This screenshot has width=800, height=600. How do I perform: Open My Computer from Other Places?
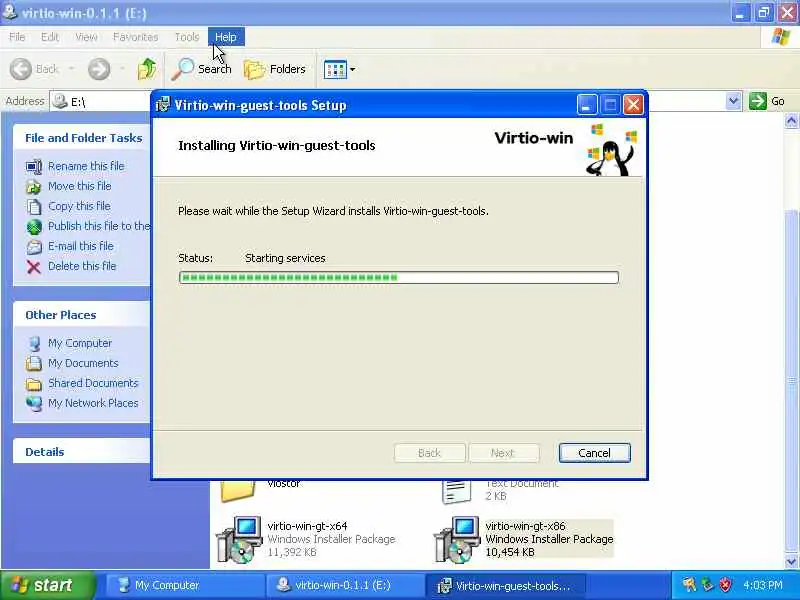click(x=80, y=343)
